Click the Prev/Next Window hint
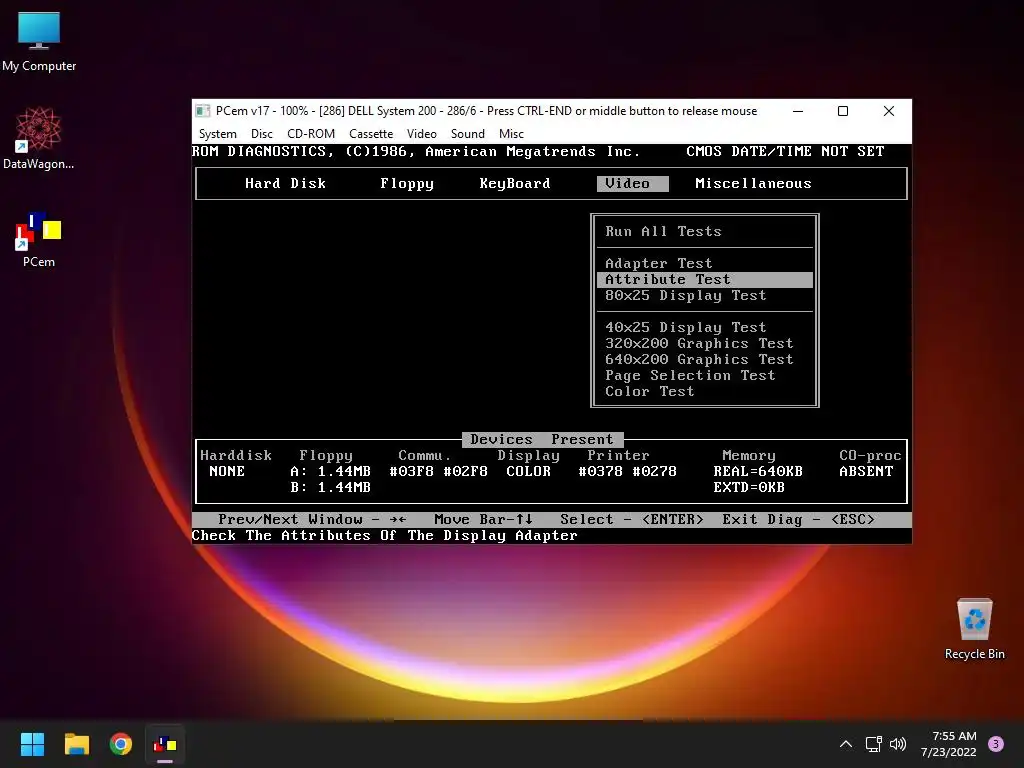Viewport: 1024px width, 768px height. pyautogui.click(x=312, y=519)
